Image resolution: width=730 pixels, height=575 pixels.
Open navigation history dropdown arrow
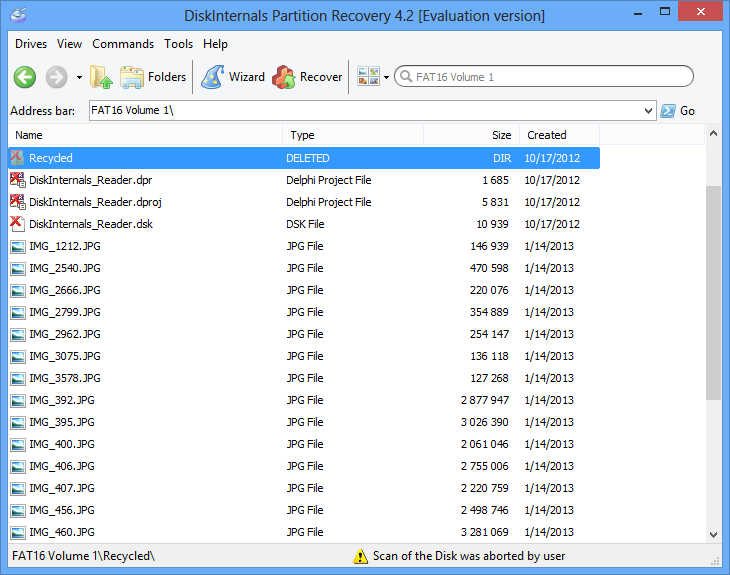tap(79, 78)
